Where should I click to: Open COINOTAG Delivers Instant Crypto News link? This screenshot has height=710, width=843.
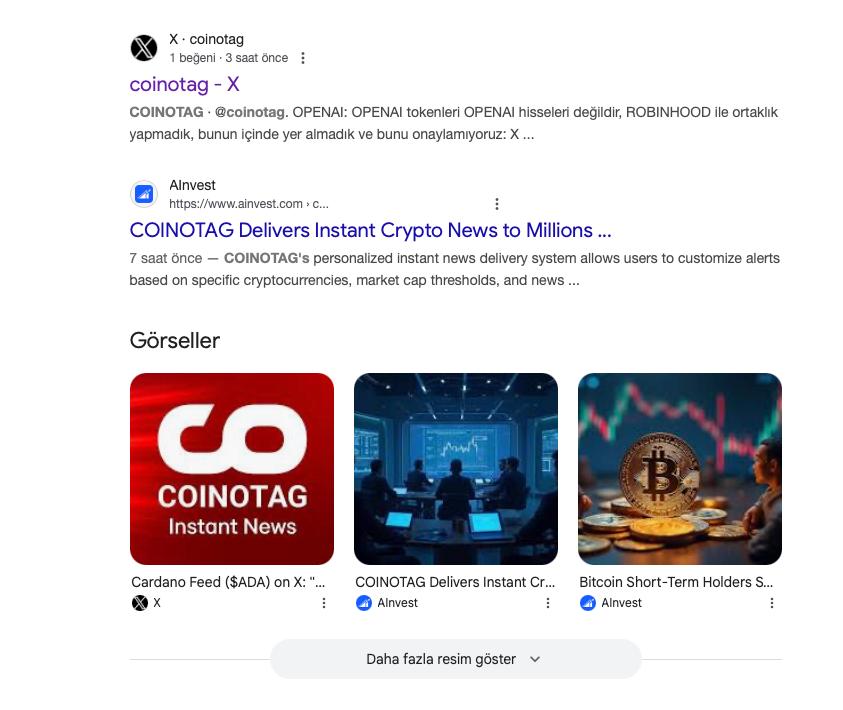(x=370, y=230)
